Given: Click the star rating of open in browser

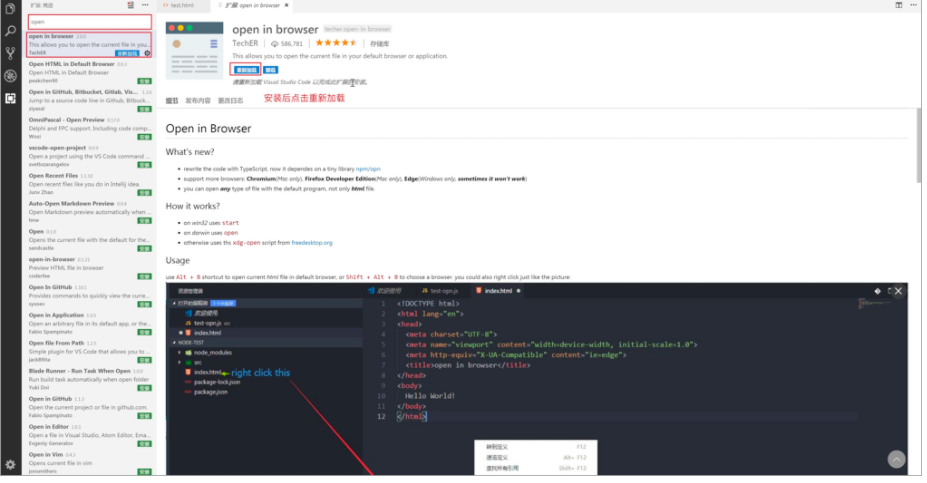Looking at the screenshot, I should (336, 43).
